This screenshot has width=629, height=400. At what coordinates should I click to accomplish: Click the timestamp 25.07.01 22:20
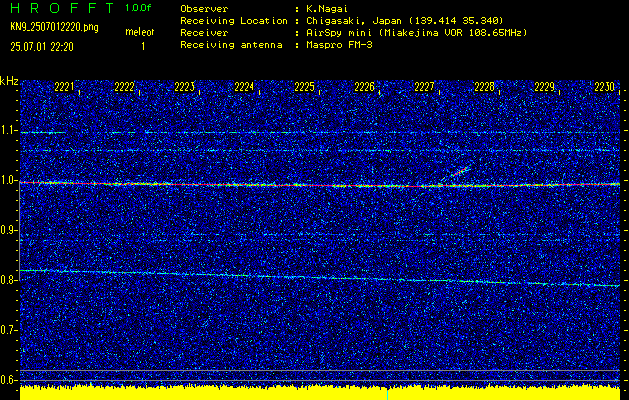[x=42, y=47]
